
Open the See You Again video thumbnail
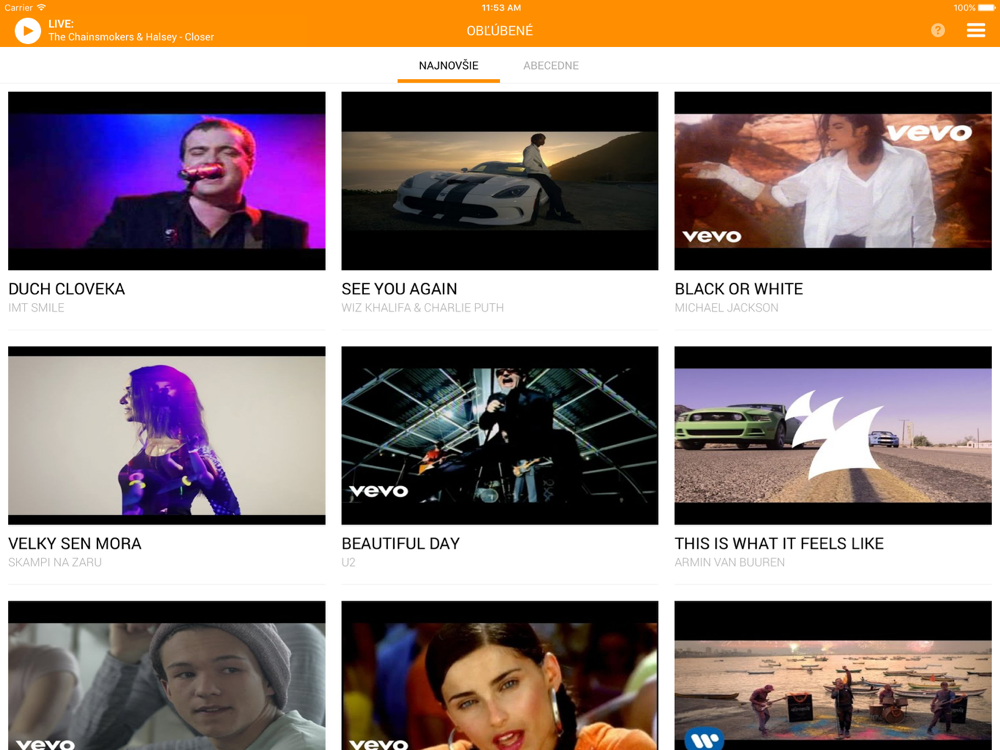(x=499, y=180)
